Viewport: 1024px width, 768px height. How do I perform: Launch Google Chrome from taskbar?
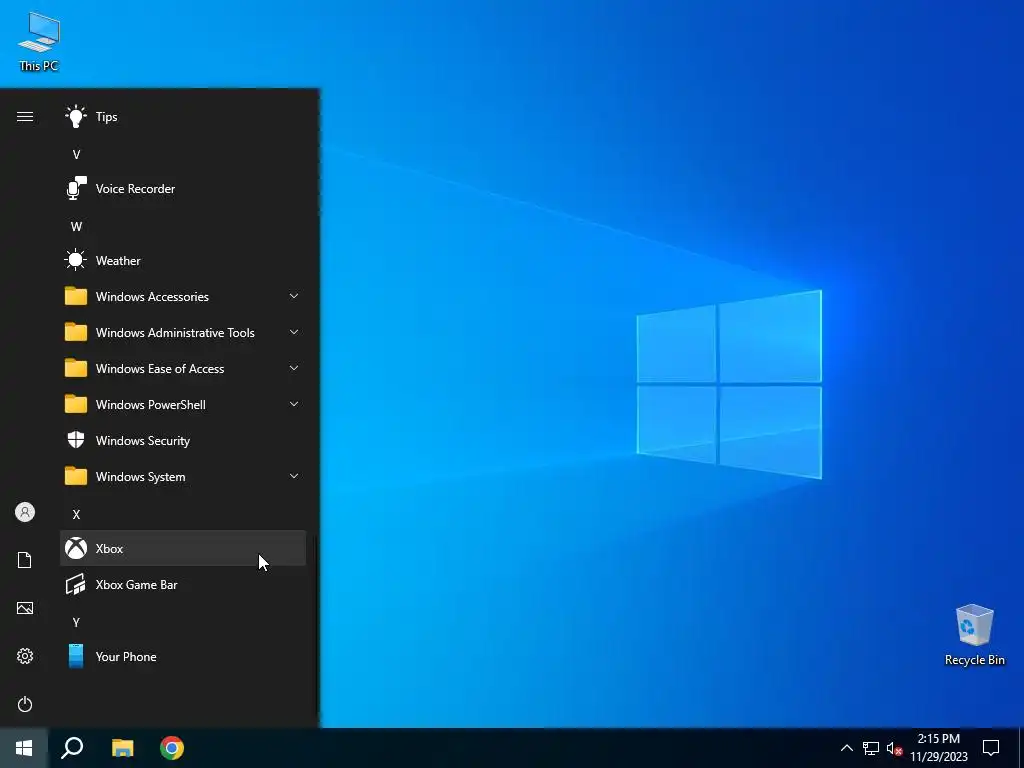172,748
